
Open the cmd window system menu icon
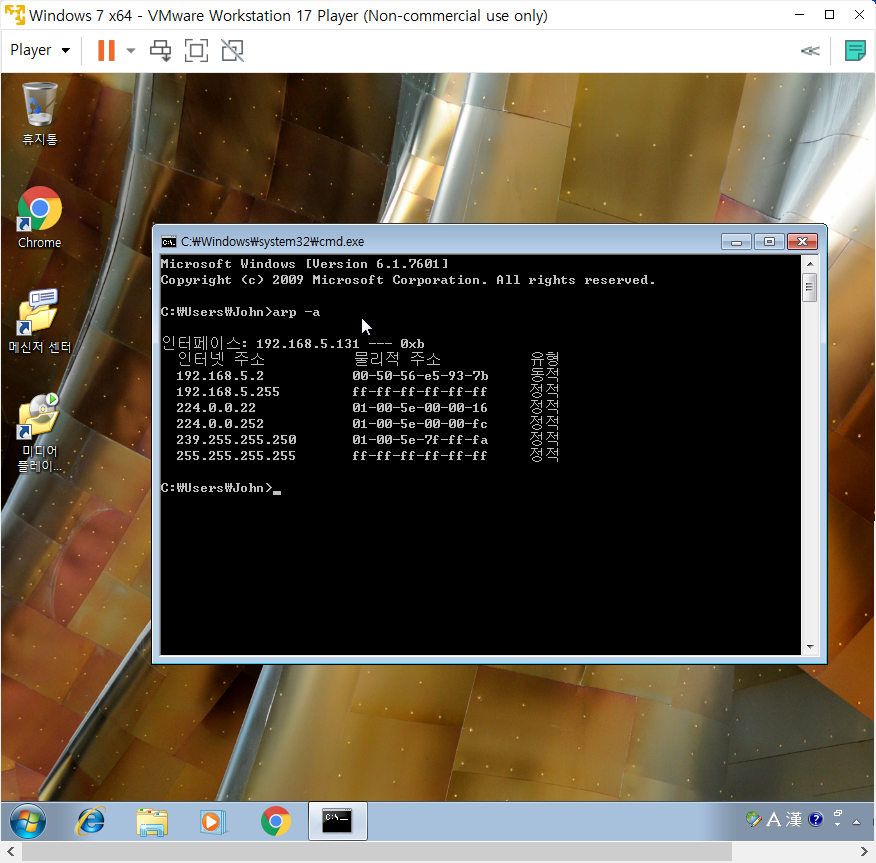[x=169, y=242]
